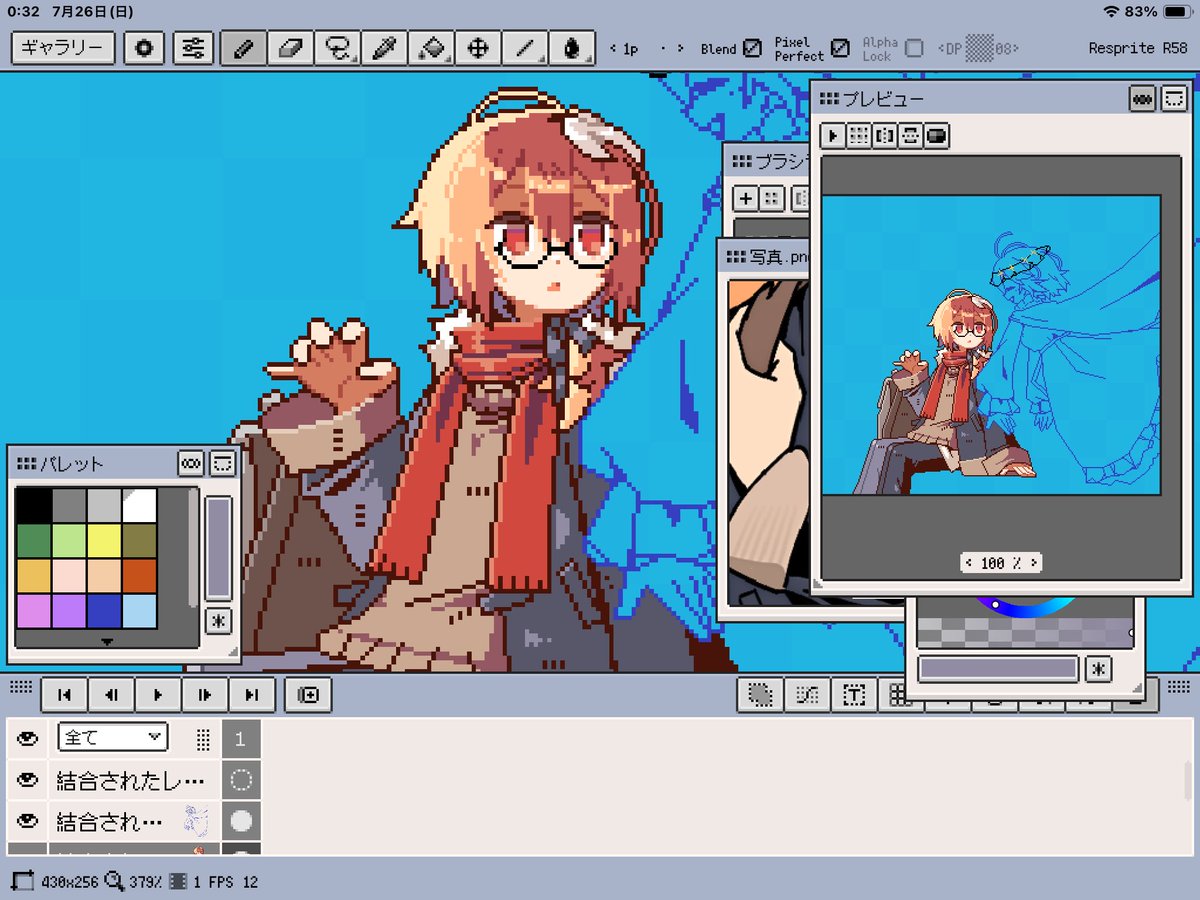This screenshot has width=1200, height=900.
Task: Add a new frame in timeline
Action: click(x=308, y=695)
